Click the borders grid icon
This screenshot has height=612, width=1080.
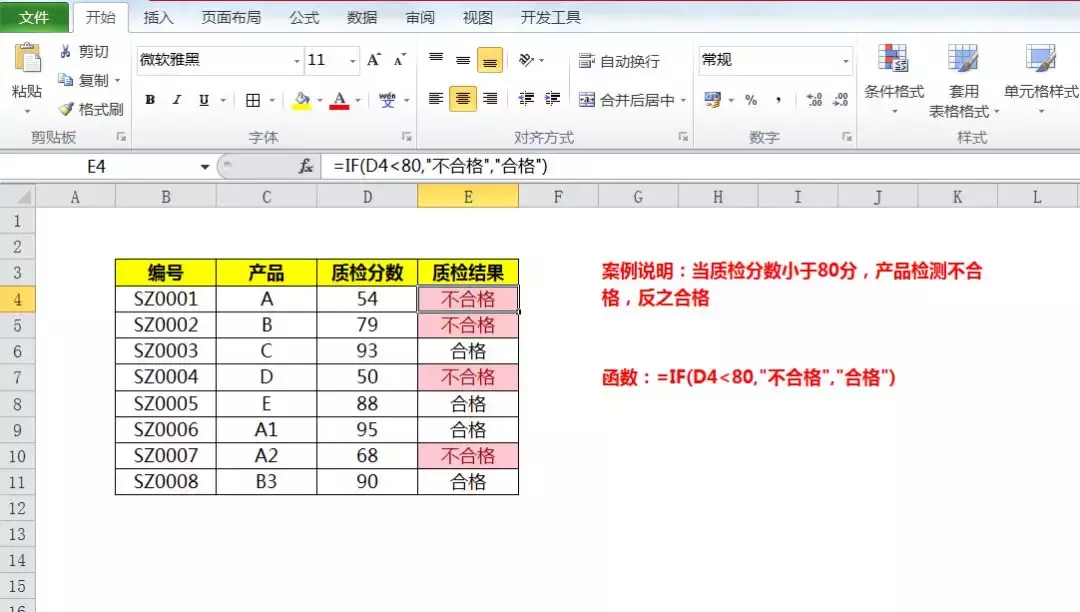[253, 101]
